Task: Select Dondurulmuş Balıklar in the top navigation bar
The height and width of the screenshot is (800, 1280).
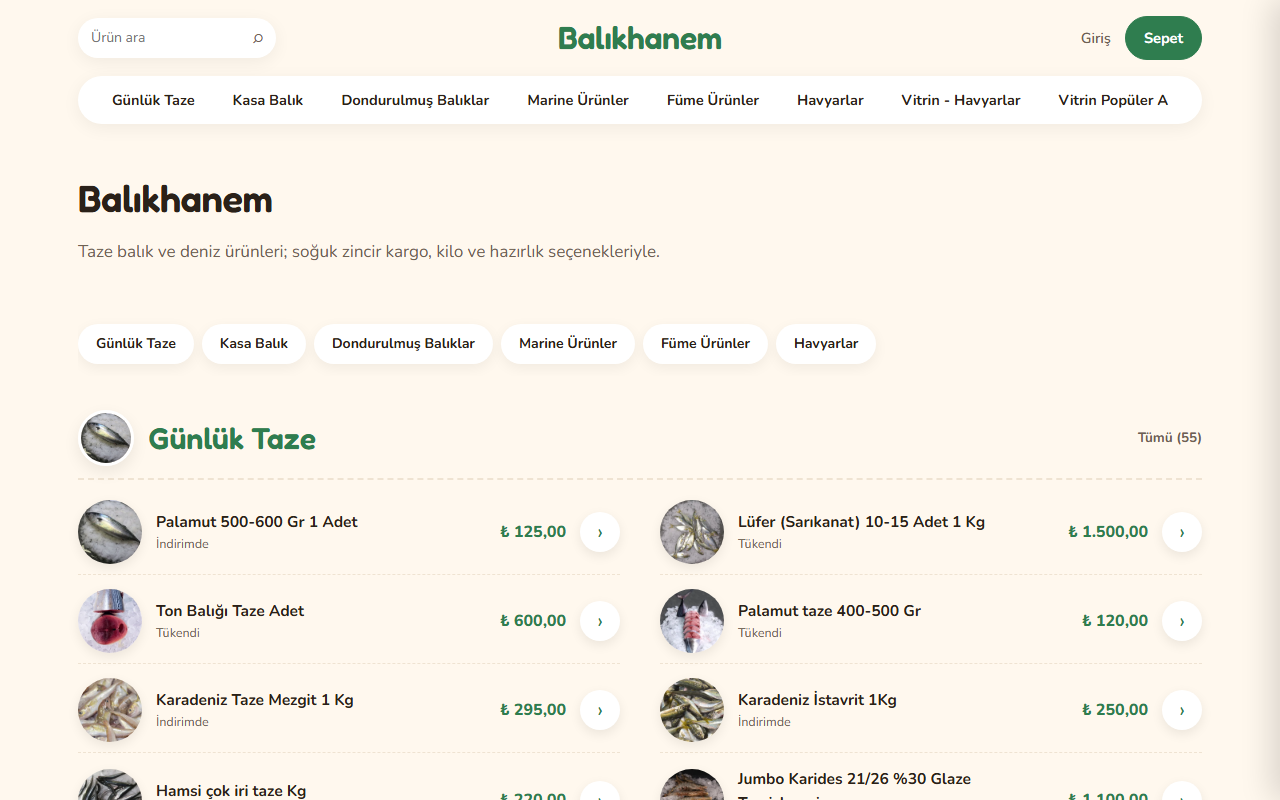Action: coord(415,100)
